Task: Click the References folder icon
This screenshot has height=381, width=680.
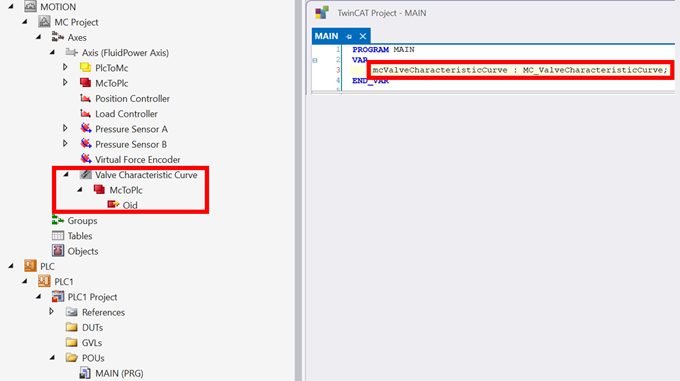Action: point(72,312)
